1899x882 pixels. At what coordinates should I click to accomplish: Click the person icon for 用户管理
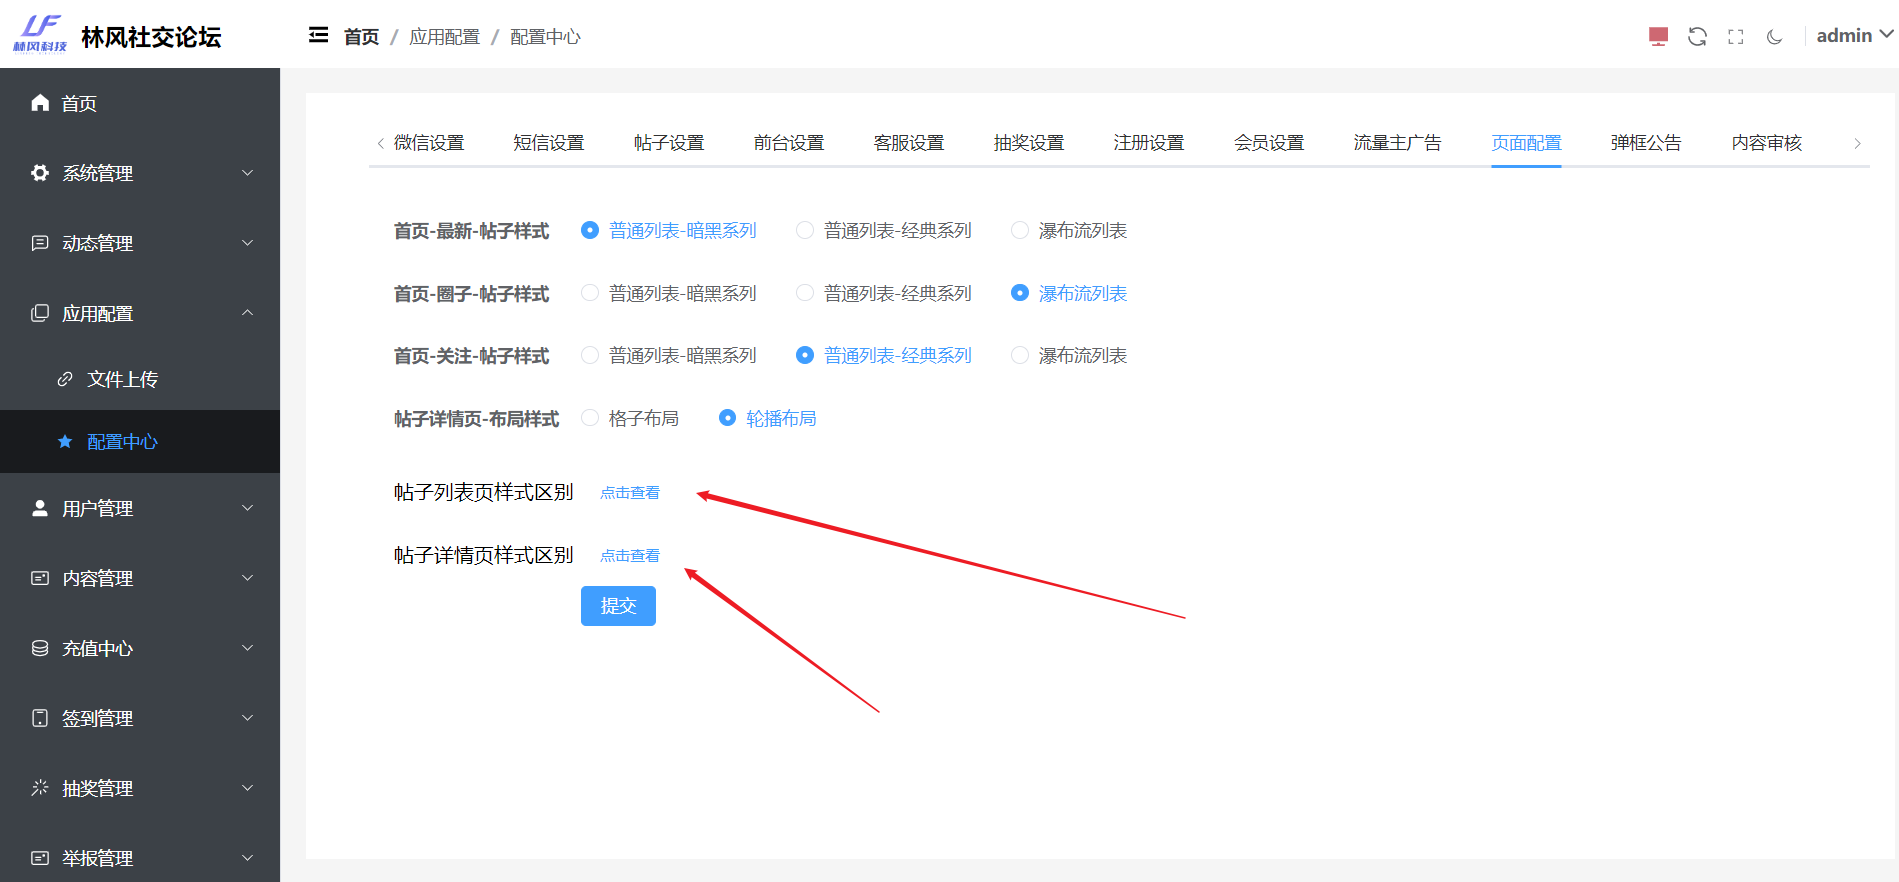pyautogui.click(x=40, y=508)
